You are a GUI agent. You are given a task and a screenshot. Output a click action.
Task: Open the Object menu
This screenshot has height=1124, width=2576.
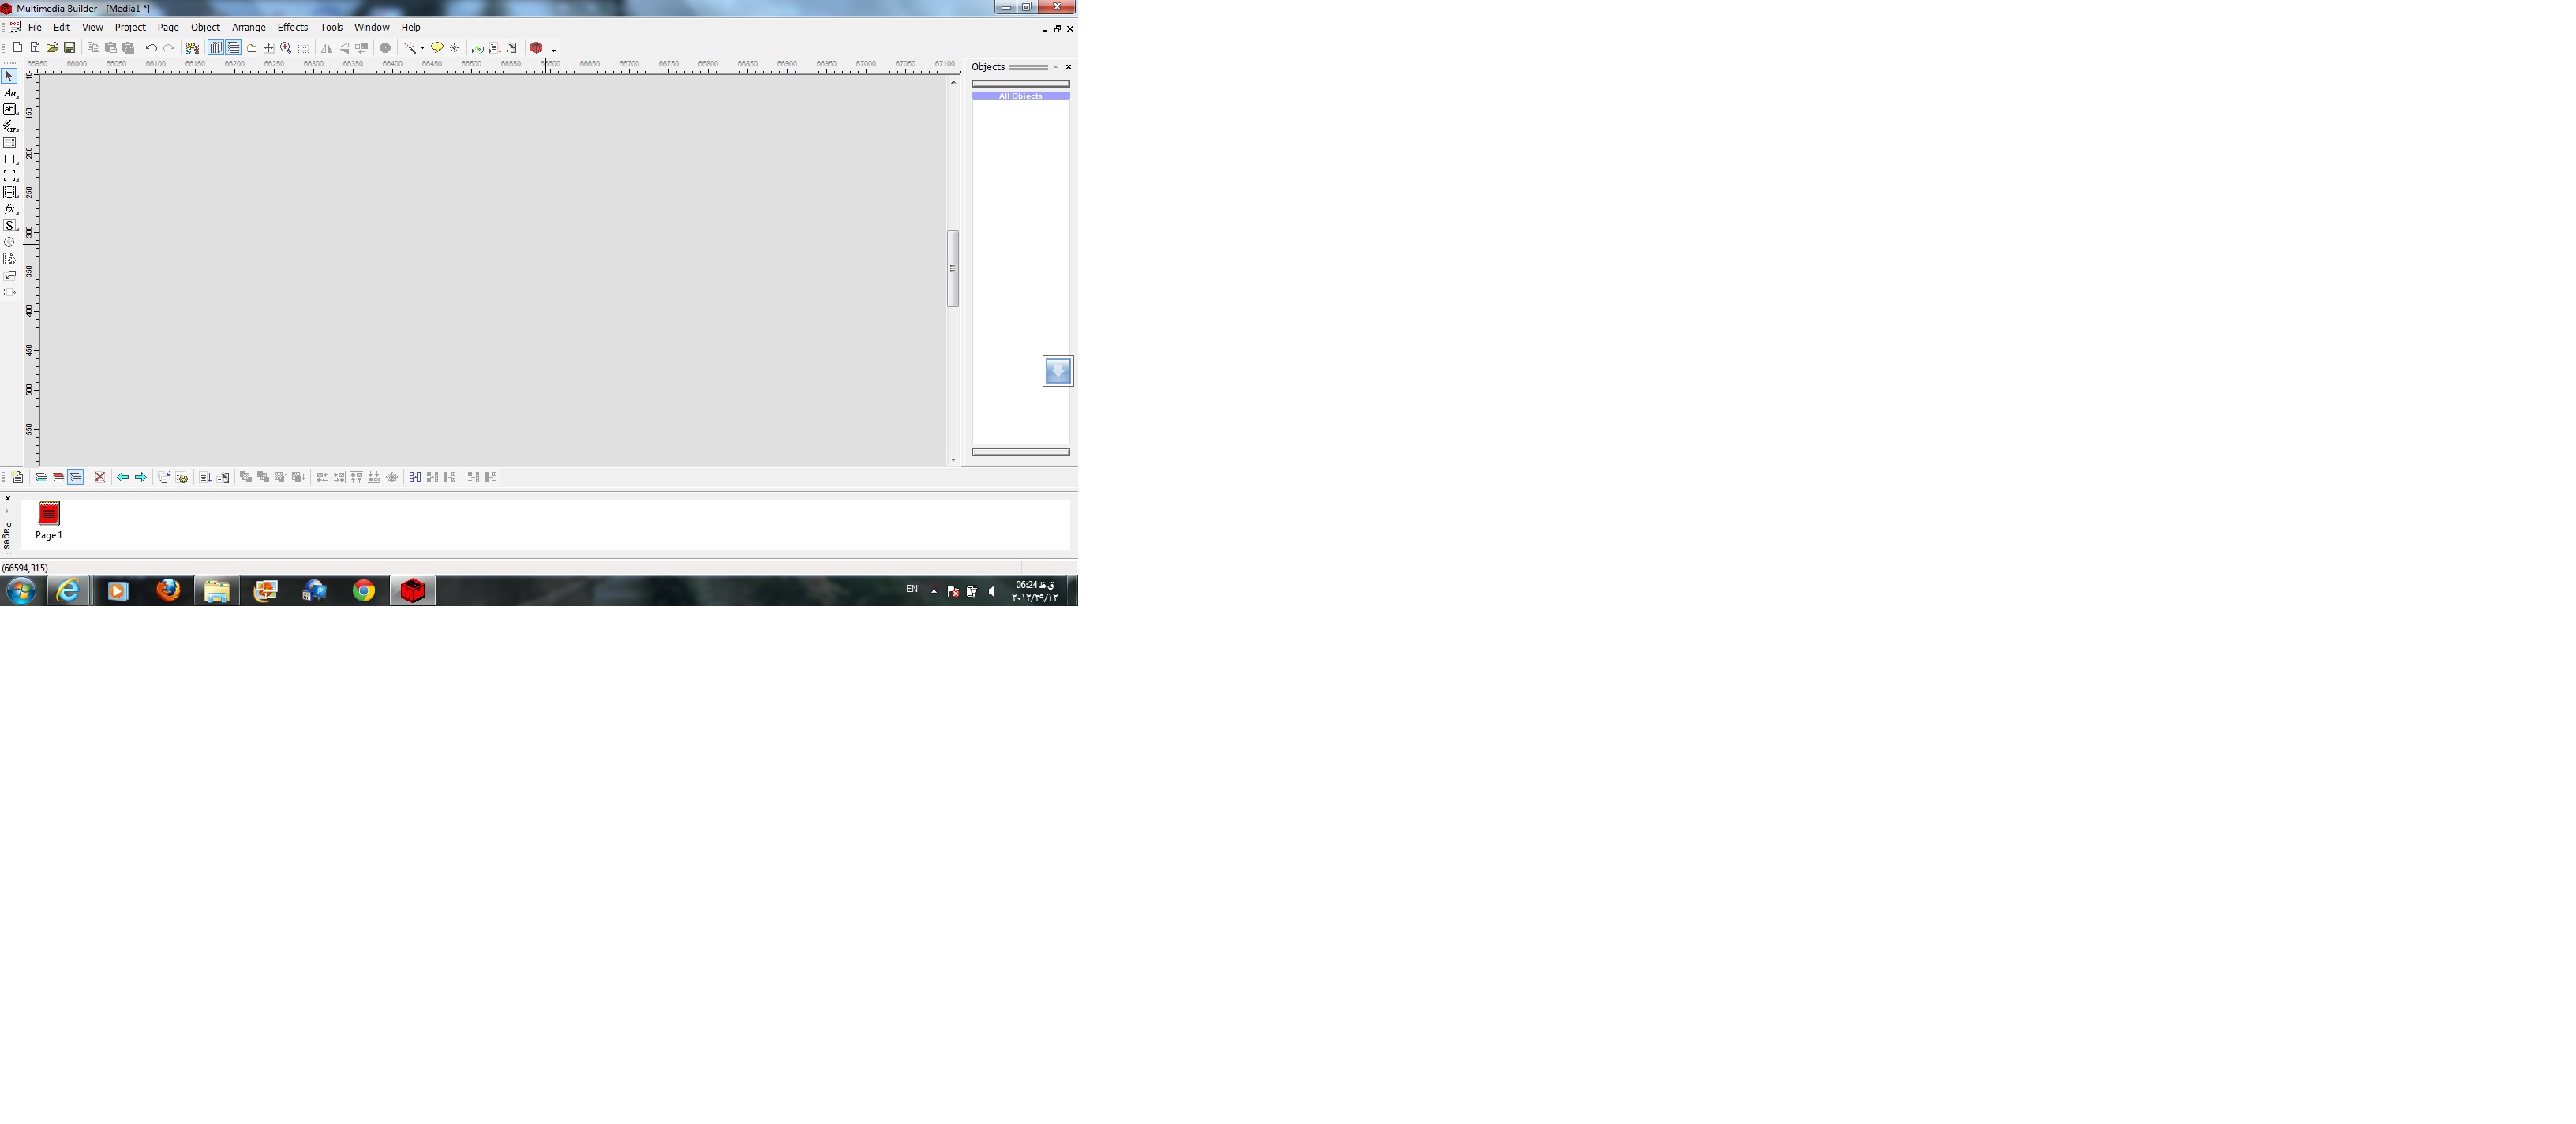205,27
